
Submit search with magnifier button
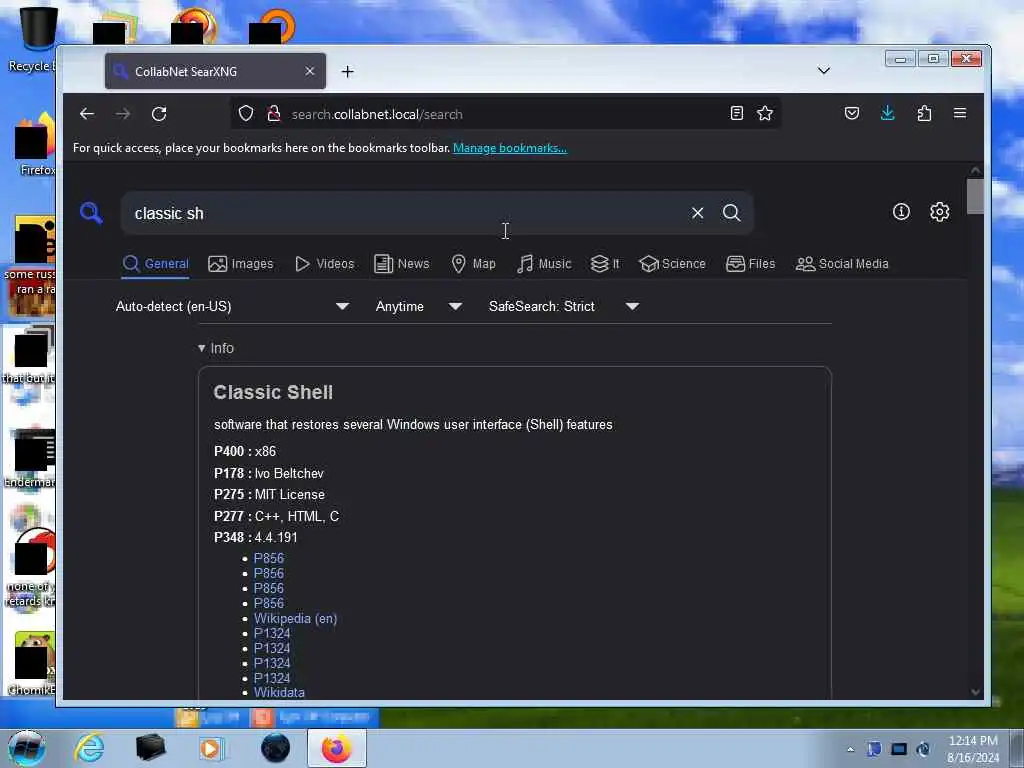(x=731, y=213)
